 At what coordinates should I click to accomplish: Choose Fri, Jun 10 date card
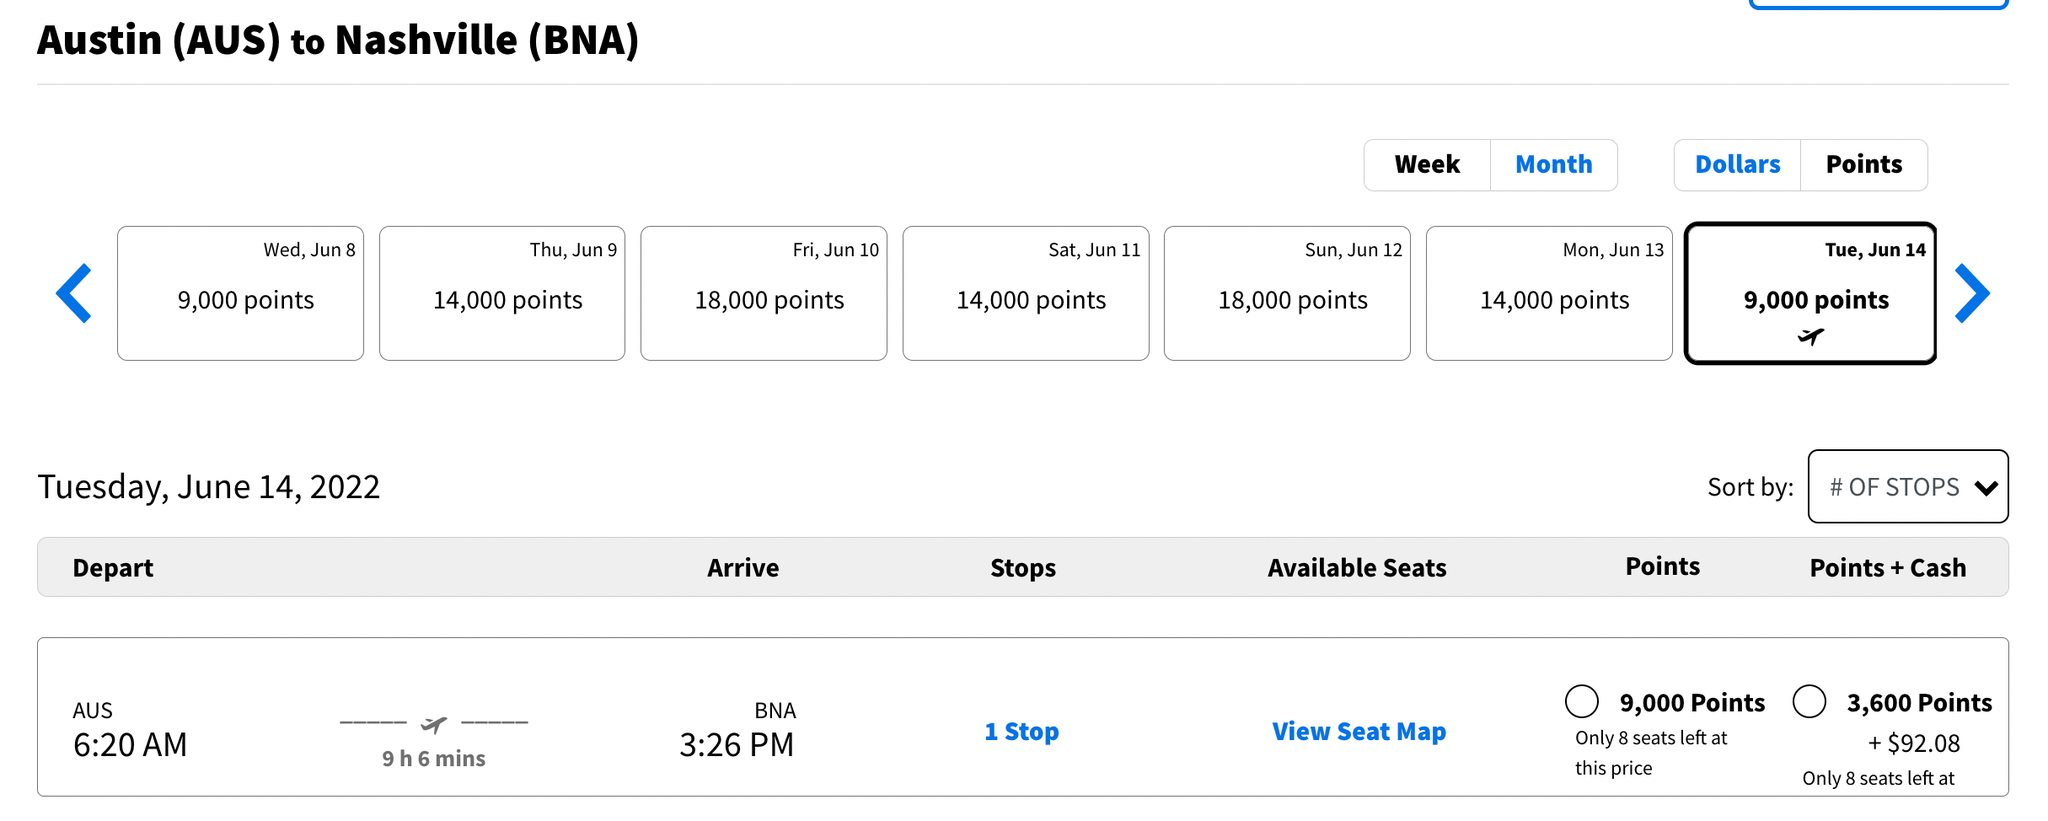(x=764, y=294)
